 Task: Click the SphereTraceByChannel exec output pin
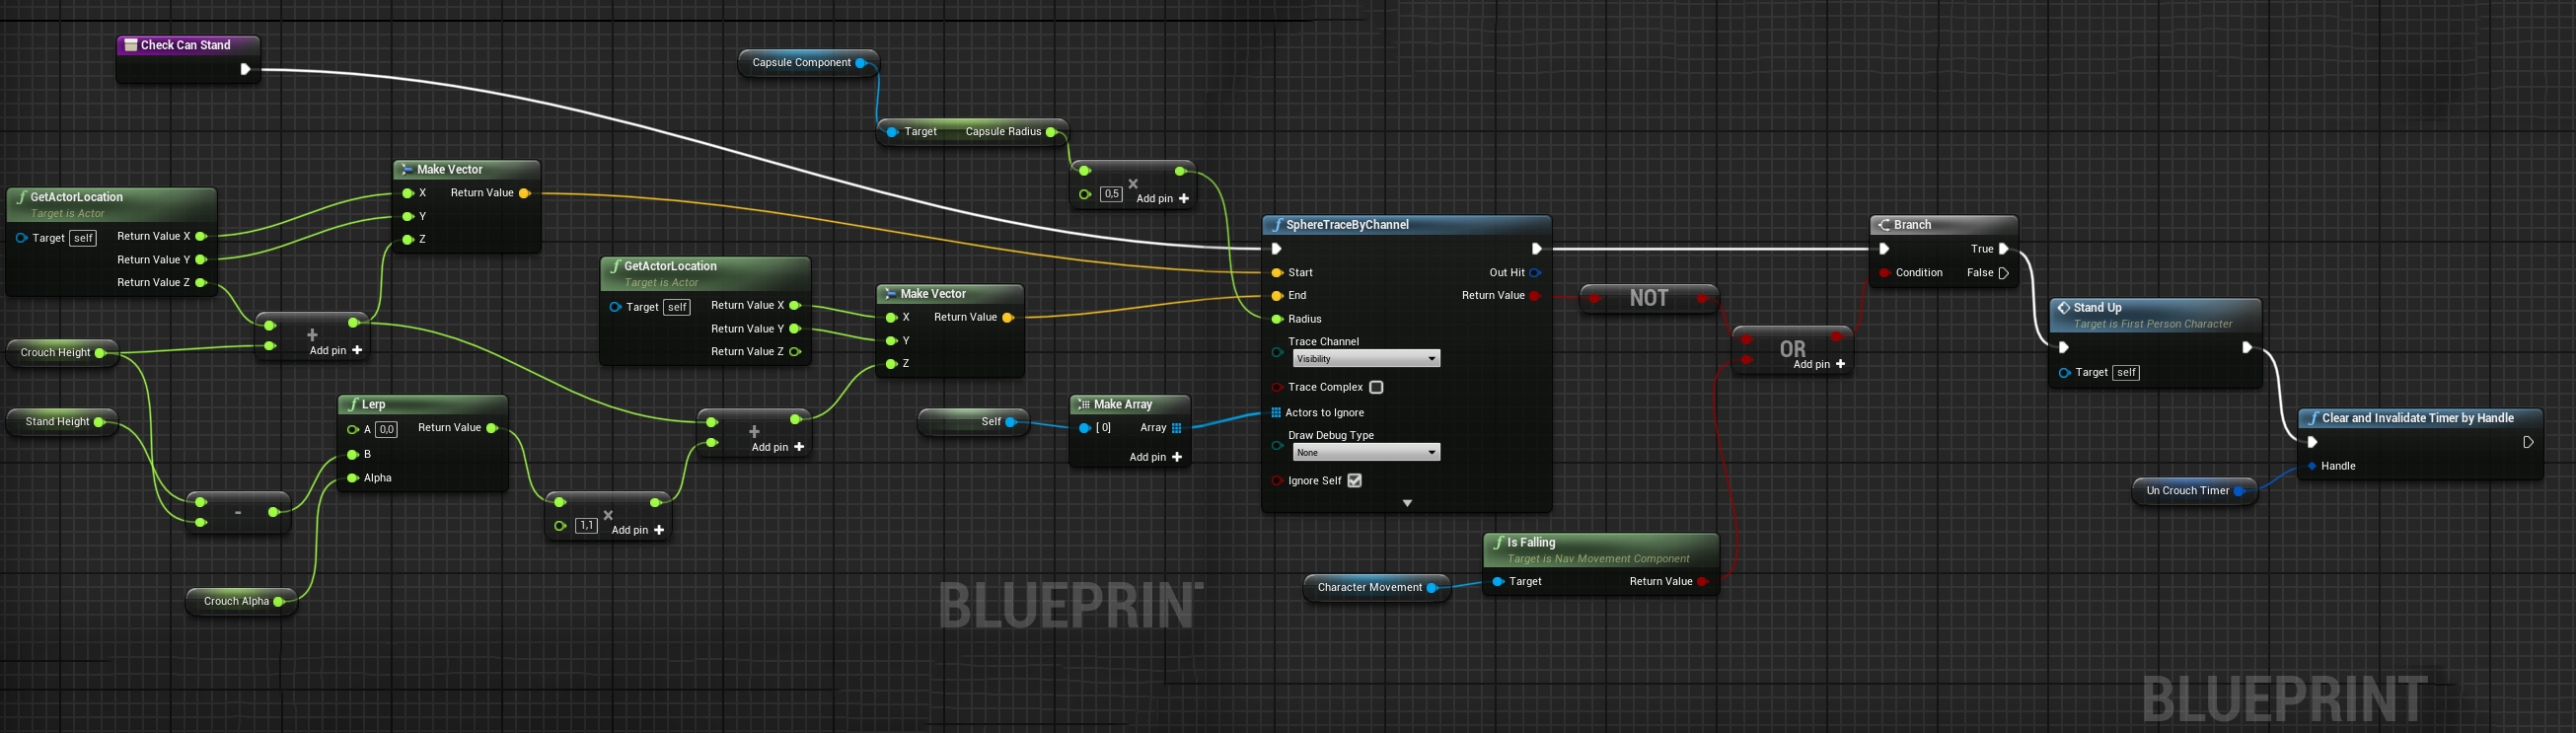pos(1537,249)
